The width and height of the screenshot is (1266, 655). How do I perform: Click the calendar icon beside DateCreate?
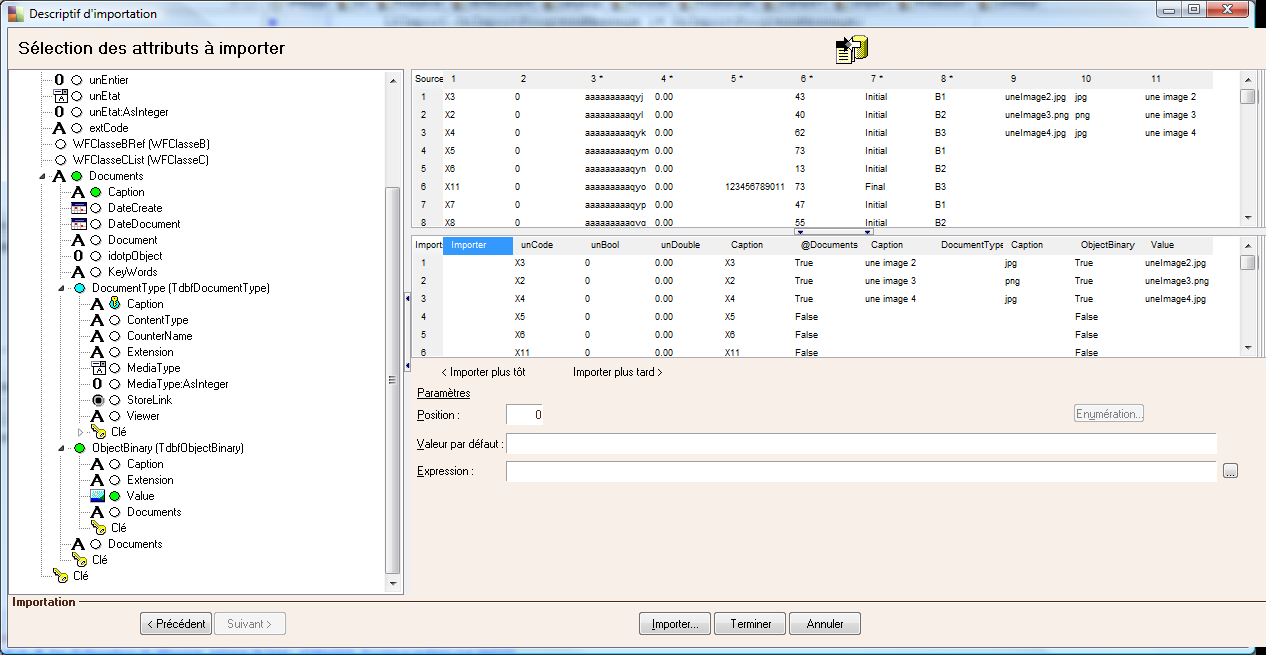pyautogui.click(x=78, y=208)
